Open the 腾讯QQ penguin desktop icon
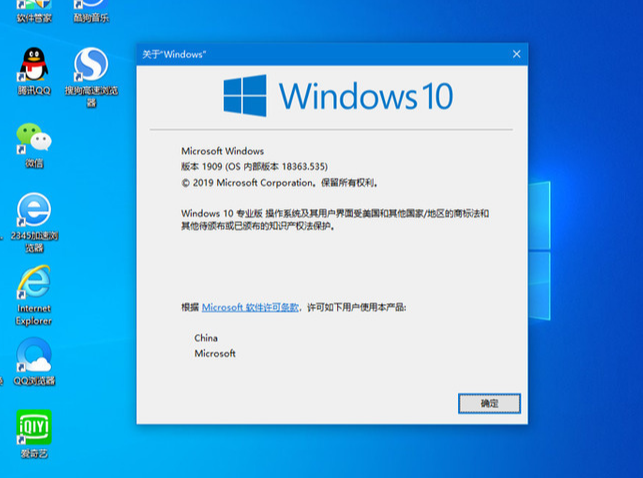The width and height of the screenshot is (643, 478). (34, 71)
